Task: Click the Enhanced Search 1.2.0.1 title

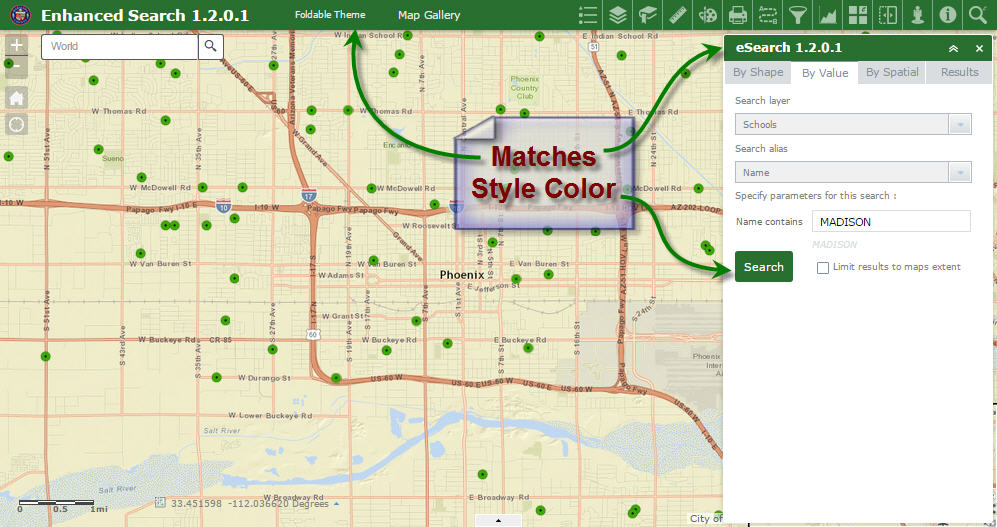Action: point(145,15)
